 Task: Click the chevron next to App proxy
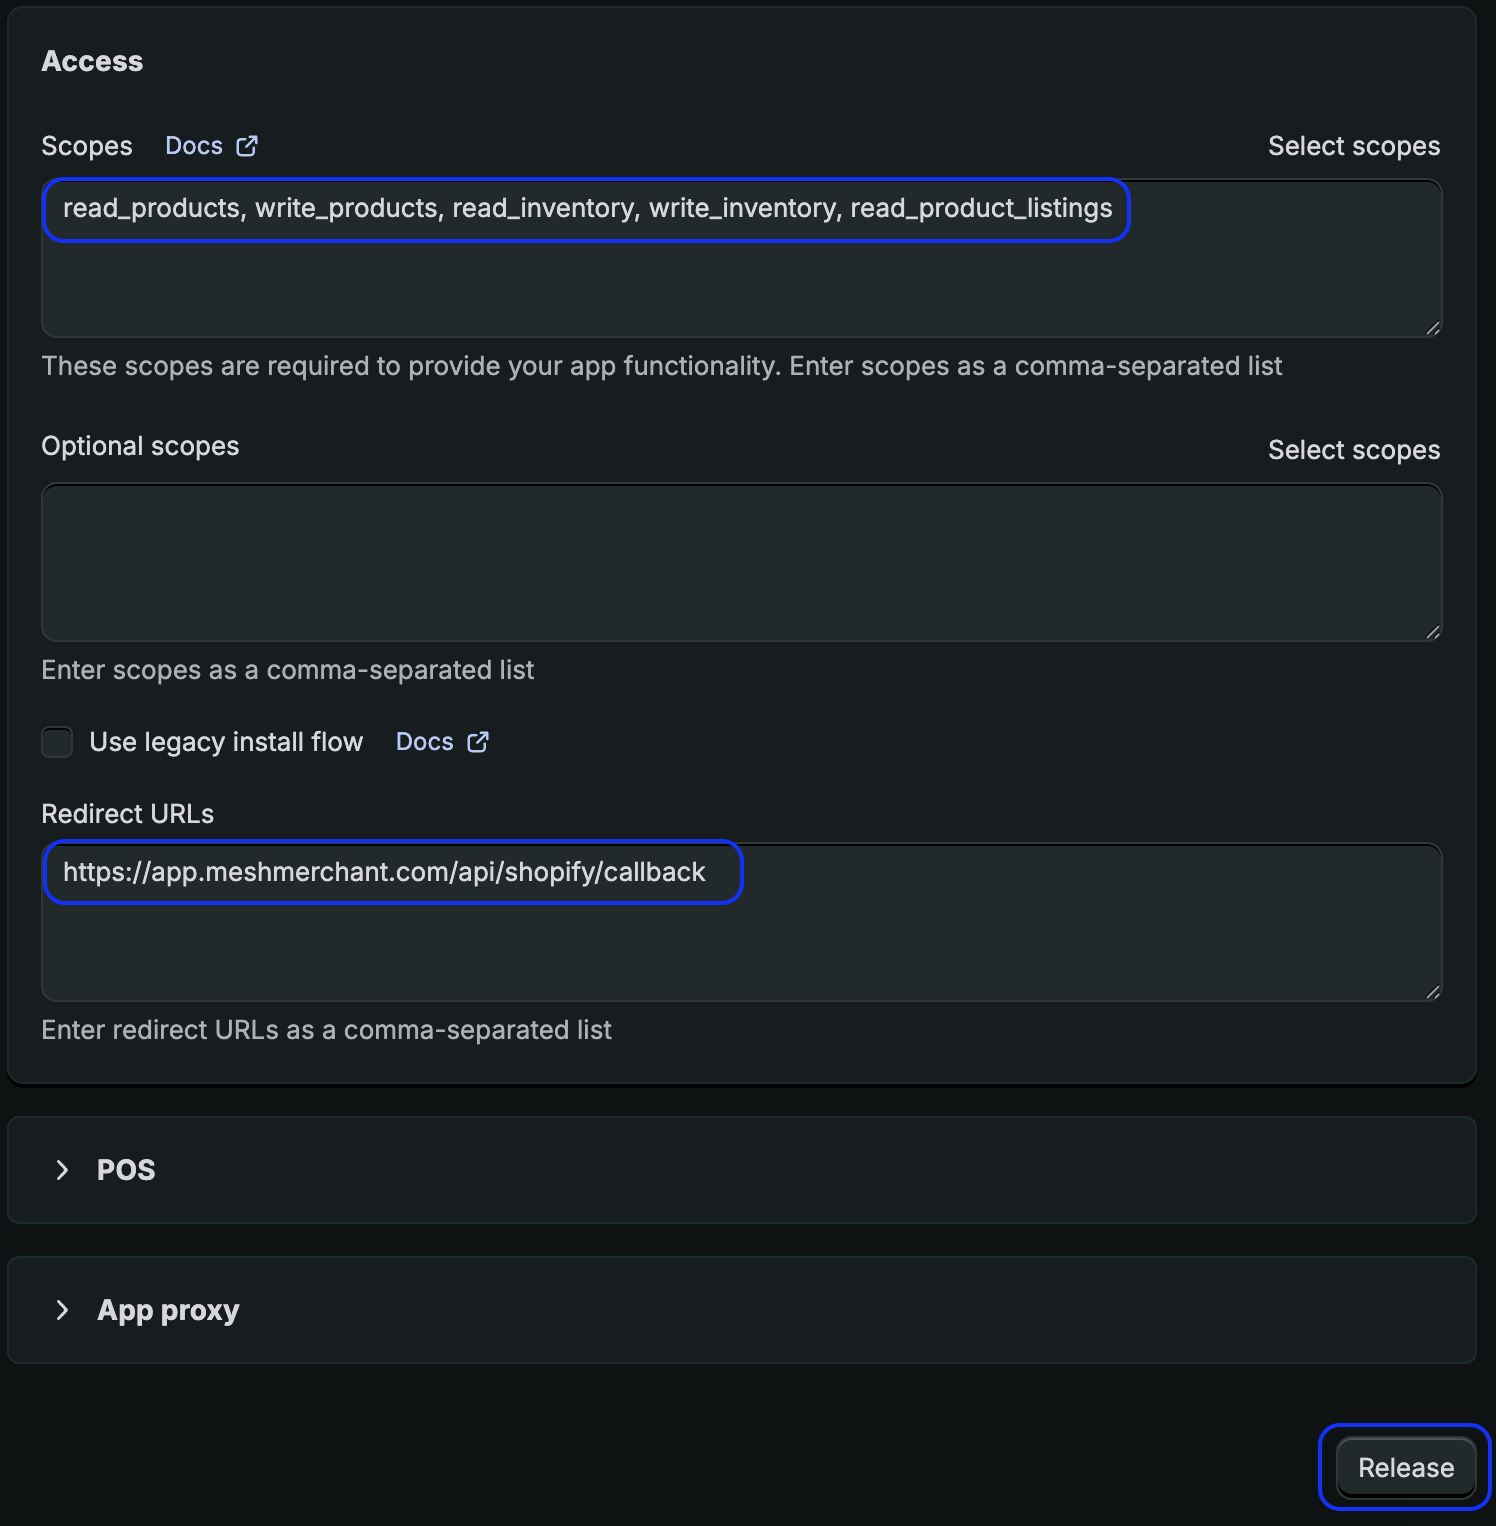point(63,1310)
